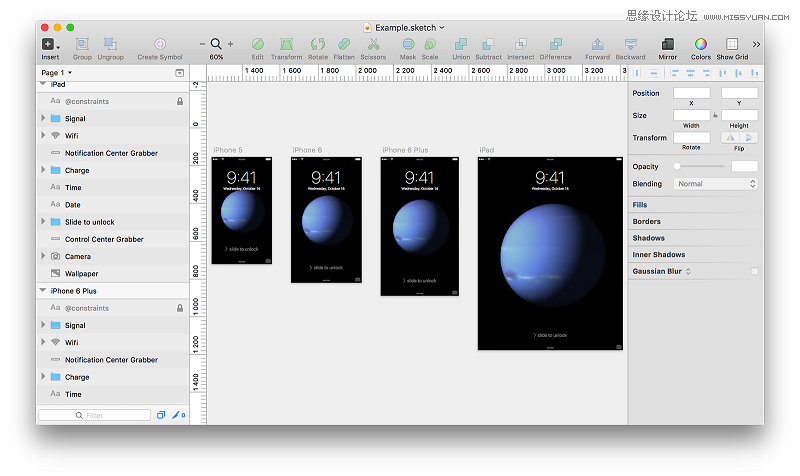Collapse the iPhone 6 Plus artboard
Screen dimensions: 800x476
(43, 291)
